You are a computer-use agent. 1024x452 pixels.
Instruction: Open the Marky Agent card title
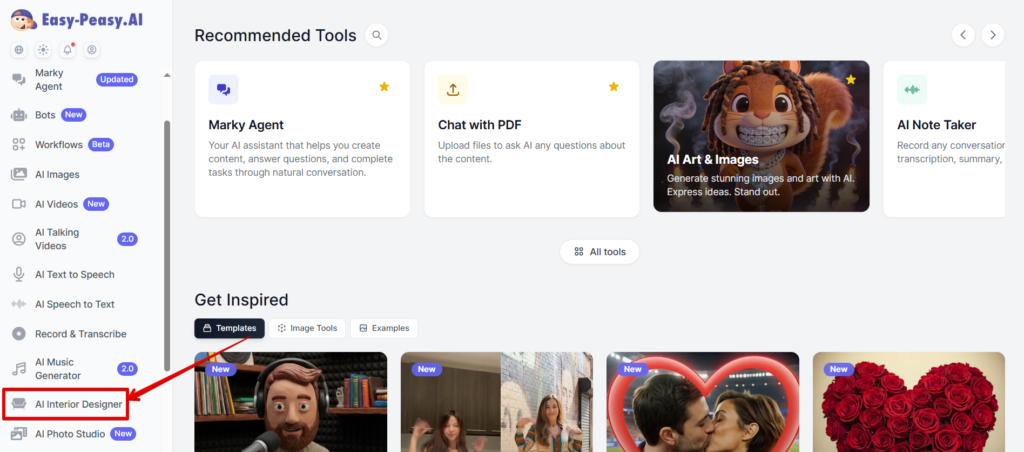pos(246,125)
